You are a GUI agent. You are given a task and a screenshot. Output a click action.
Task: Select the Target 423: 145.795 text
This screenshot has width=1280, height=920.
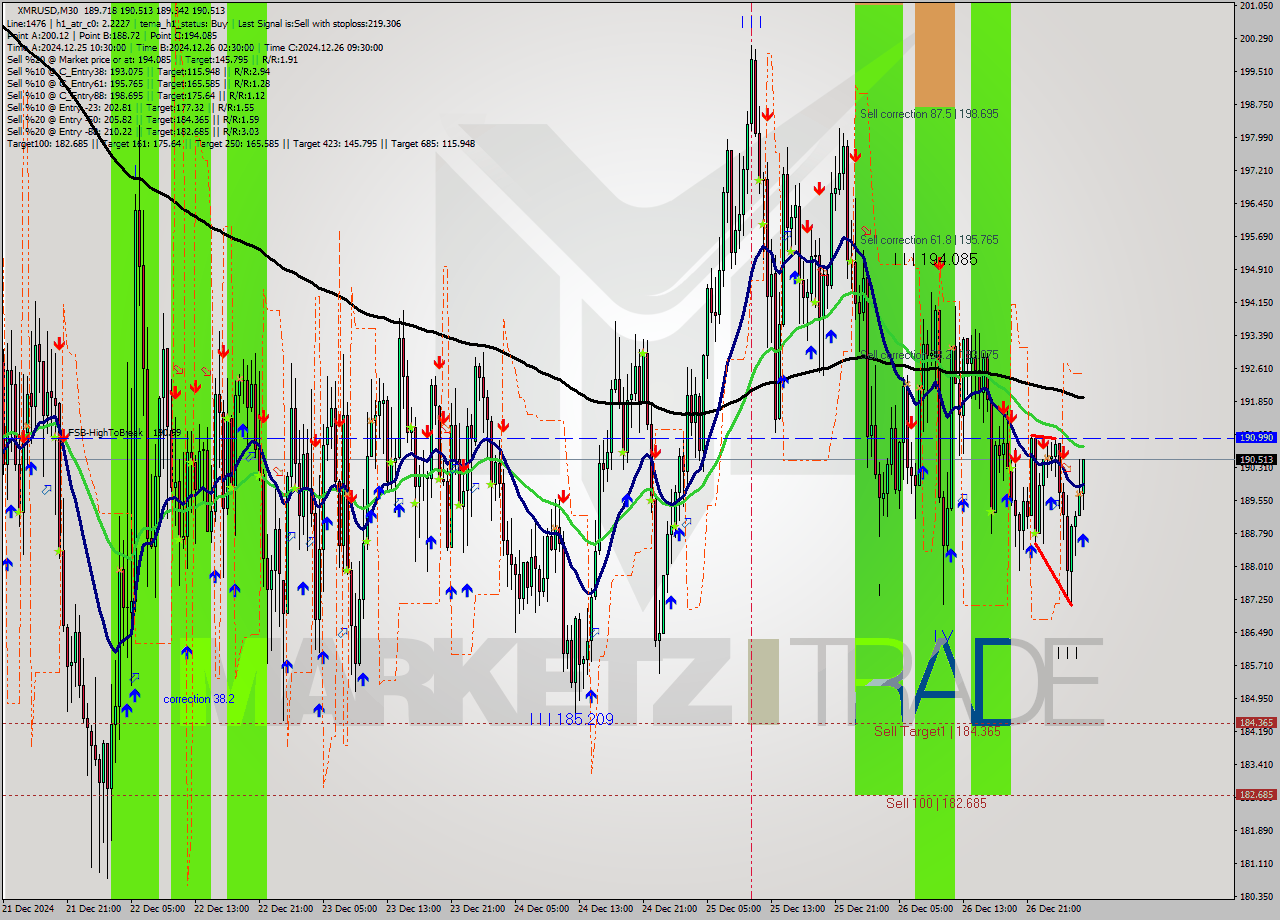pyautogui.click(x=335, y=144)
